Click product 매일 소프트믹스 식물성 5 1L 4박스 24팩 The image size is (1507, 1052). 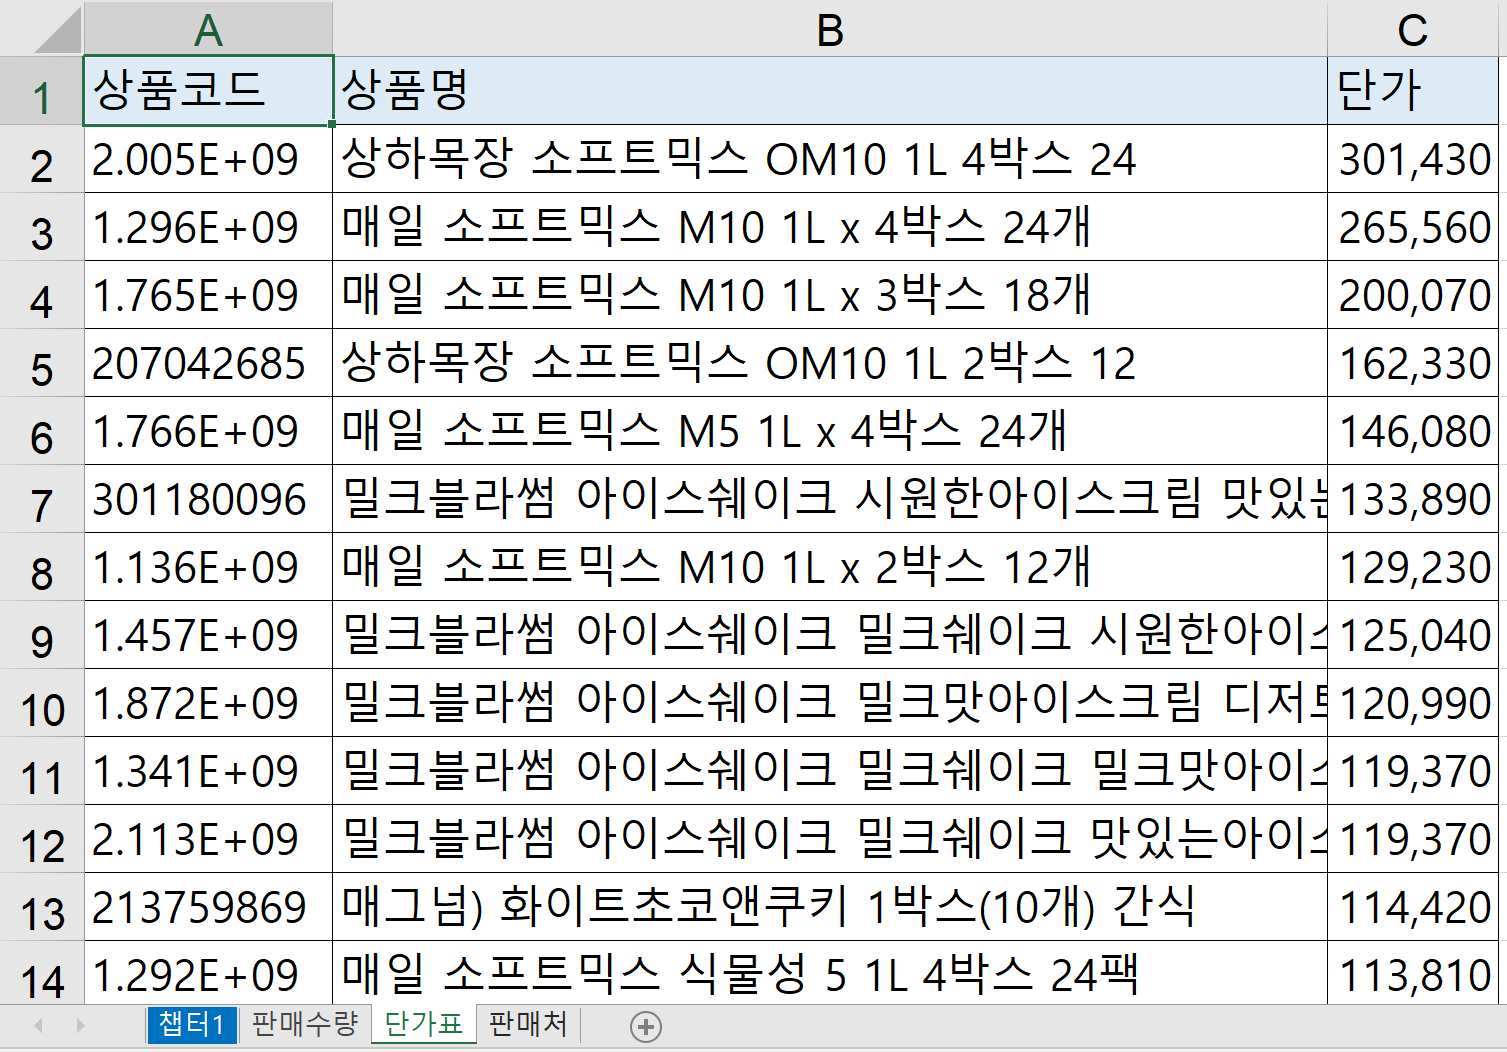[x=830, y=973]
